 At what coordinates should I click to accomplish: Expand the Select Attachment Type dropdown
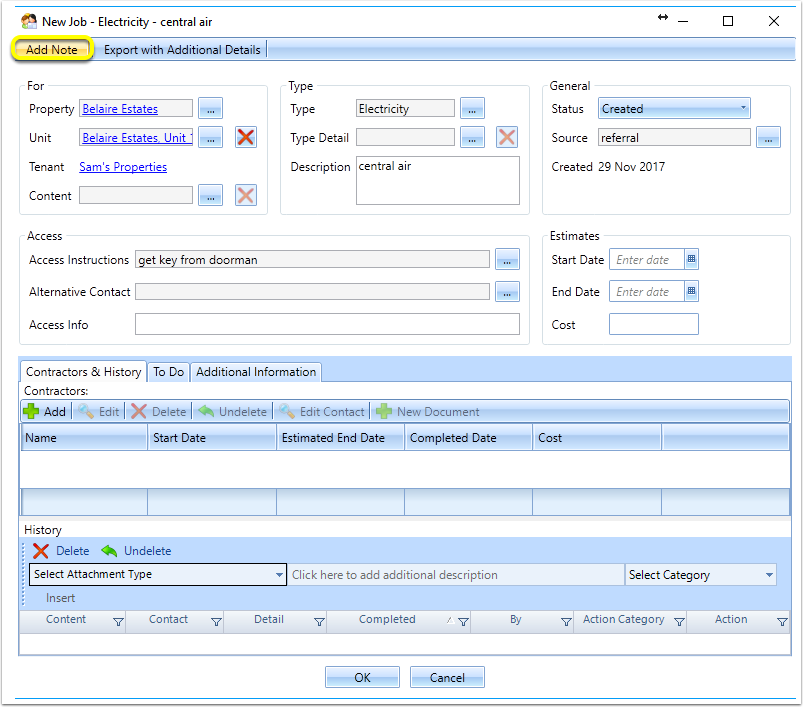[158, 574]
